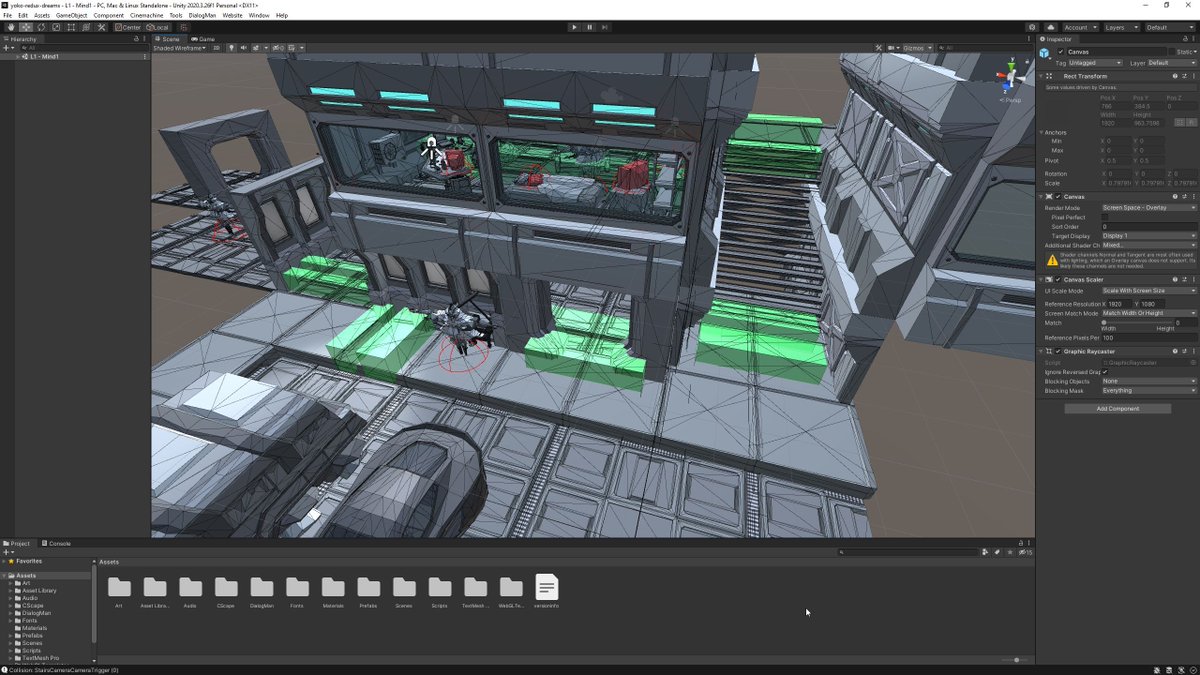Screen dimensions: 1200x675
Task: Click the Project create plus button
Action: click(x=7, y=552)
